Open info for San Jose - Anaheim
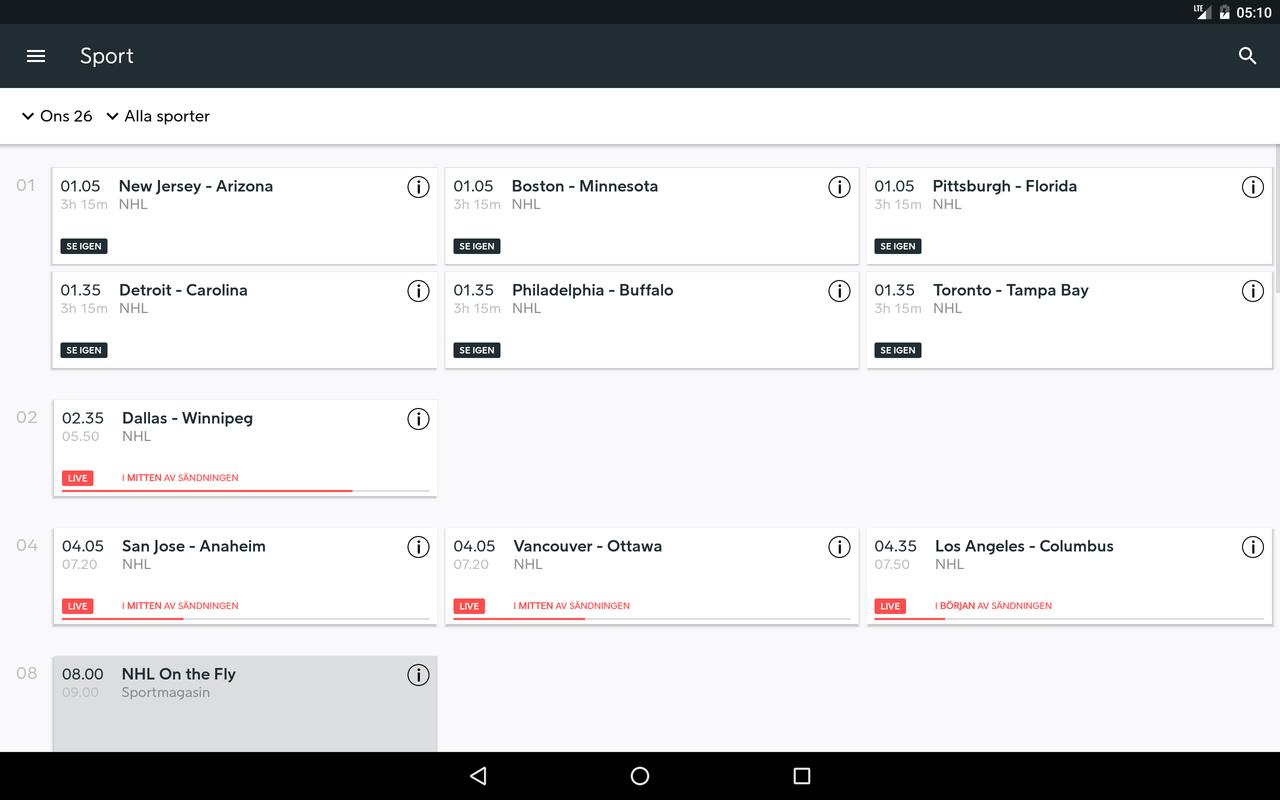Screen dimensions: 1280x800 click(418, 547)
